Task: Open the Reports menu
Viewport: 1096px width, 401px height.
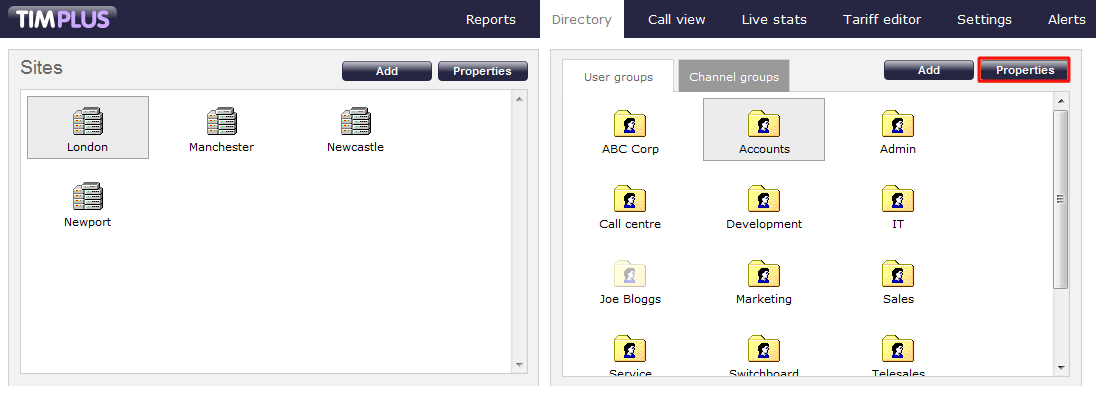Action: coord(491,19)
